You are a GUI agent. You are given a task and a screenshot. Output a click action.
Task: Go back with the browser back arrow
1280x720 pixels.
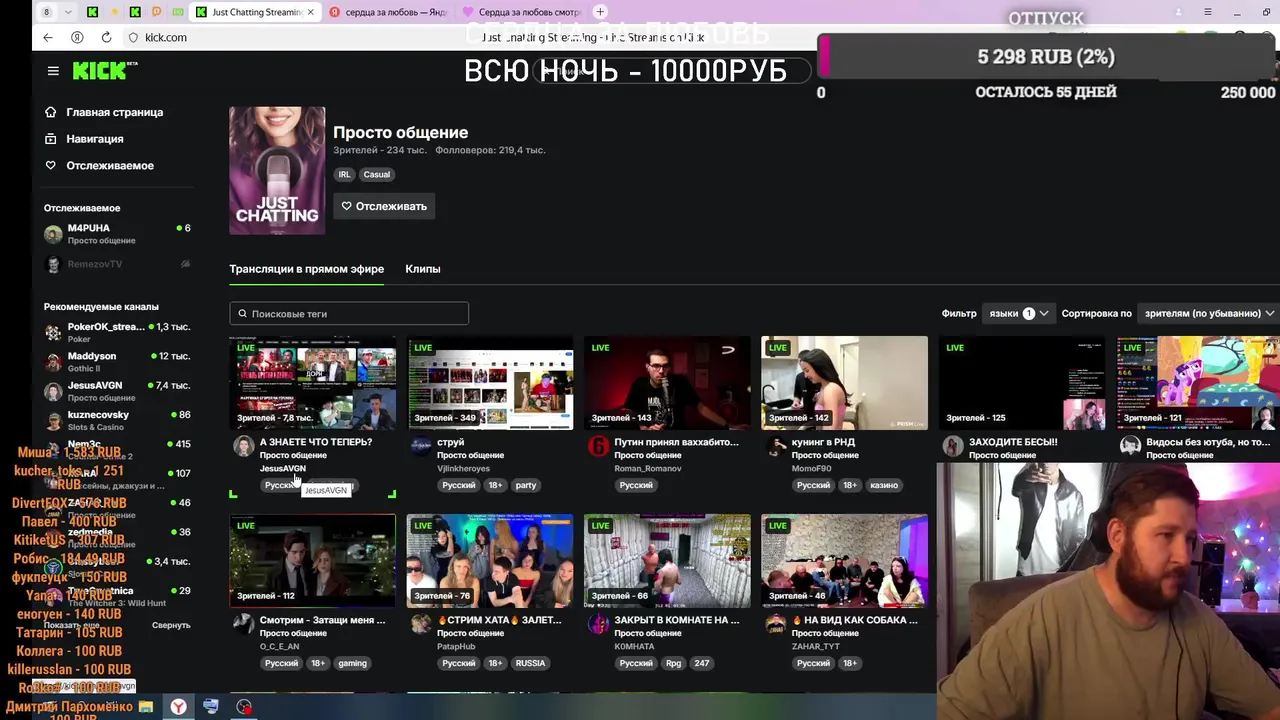pyautogui.click(x=48, y=37)
